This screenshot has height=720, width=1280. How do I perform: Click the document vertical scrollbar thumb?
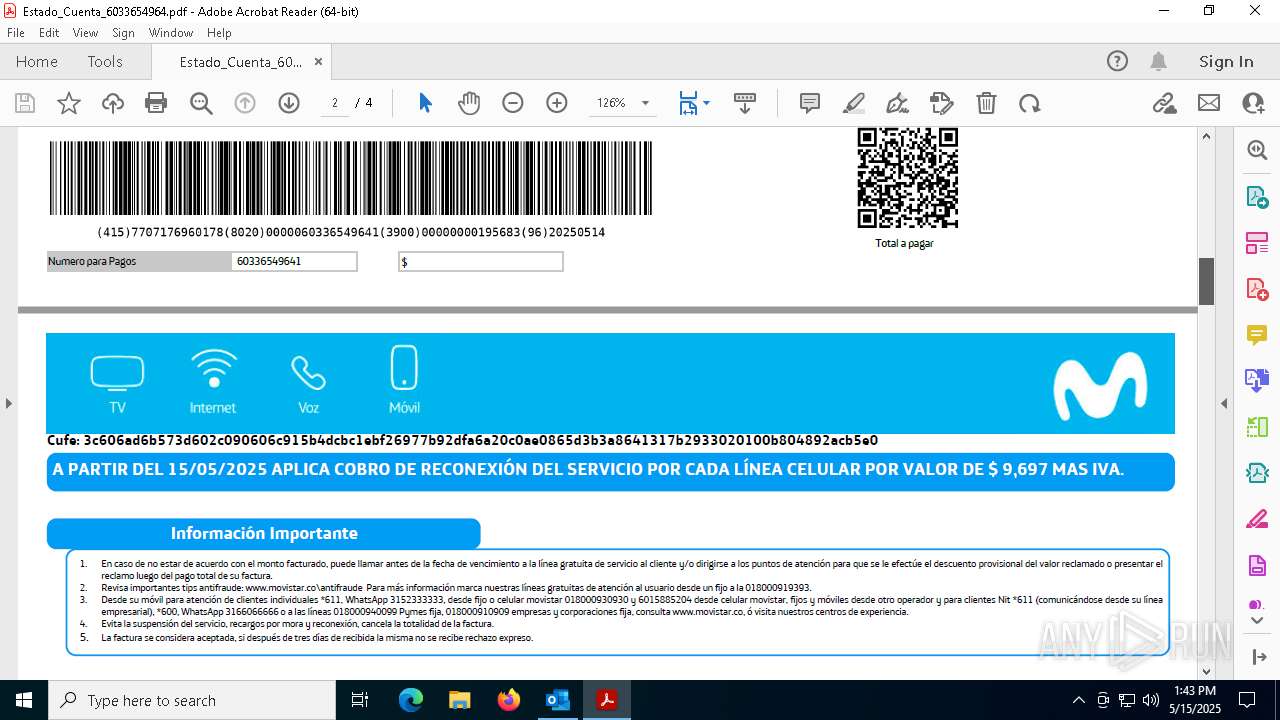pos(1206,281)
